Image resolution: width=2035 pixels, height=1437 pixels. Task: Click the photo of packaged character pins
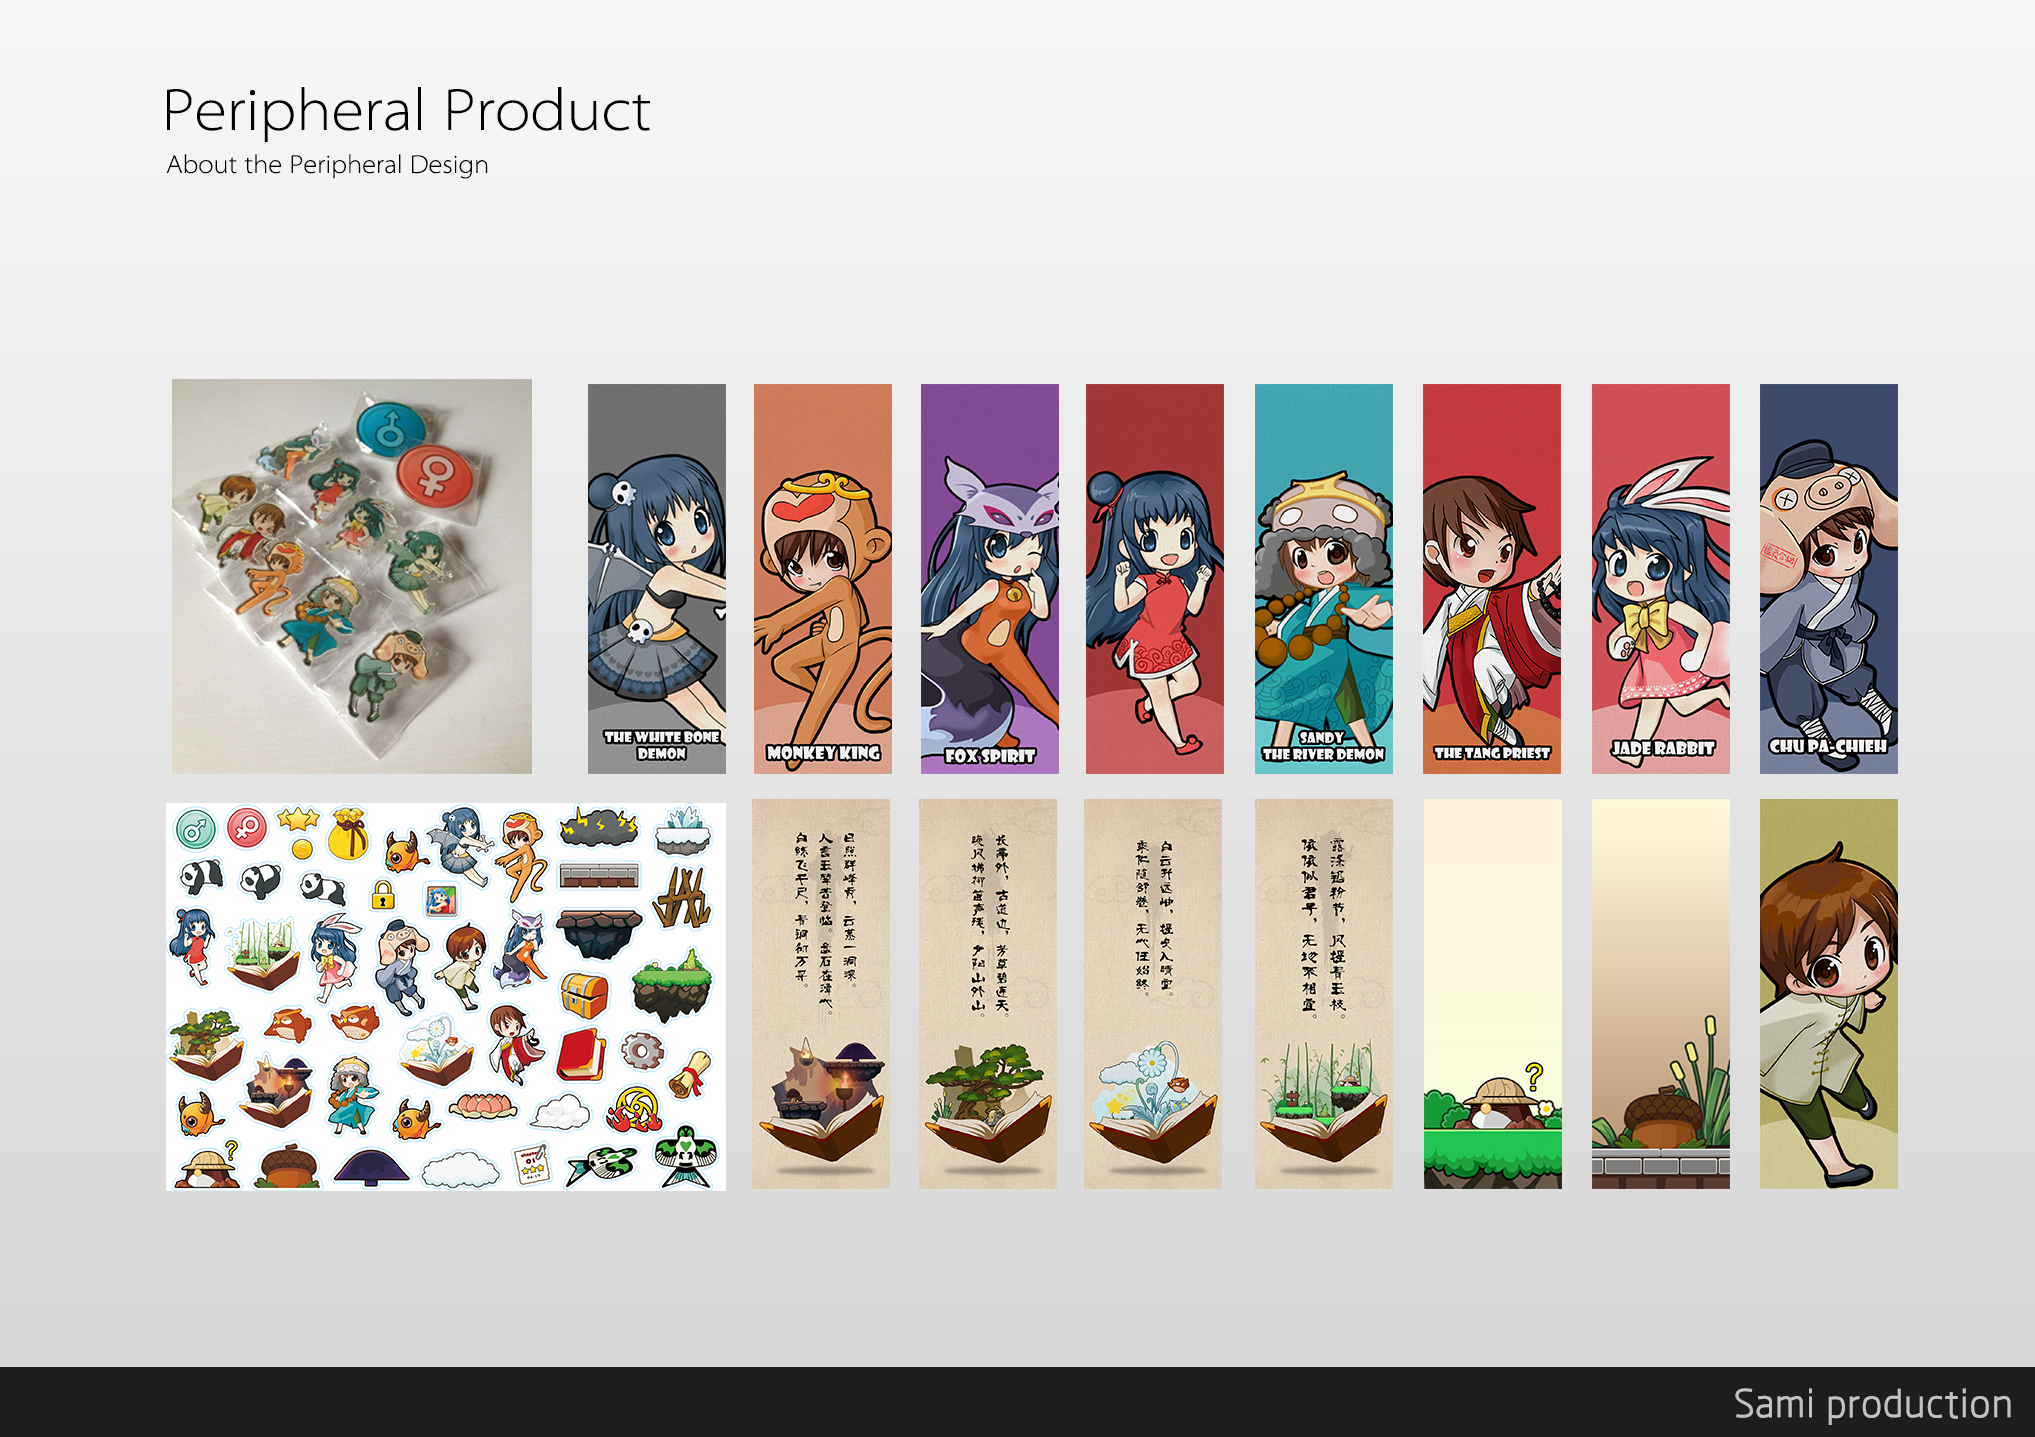coord(352,576)
